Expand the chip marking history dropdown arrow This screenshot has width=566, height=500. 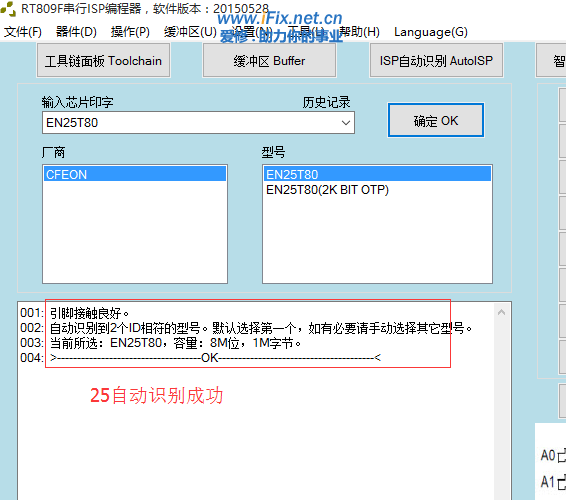pyautogui.click(x=345, y=123)
